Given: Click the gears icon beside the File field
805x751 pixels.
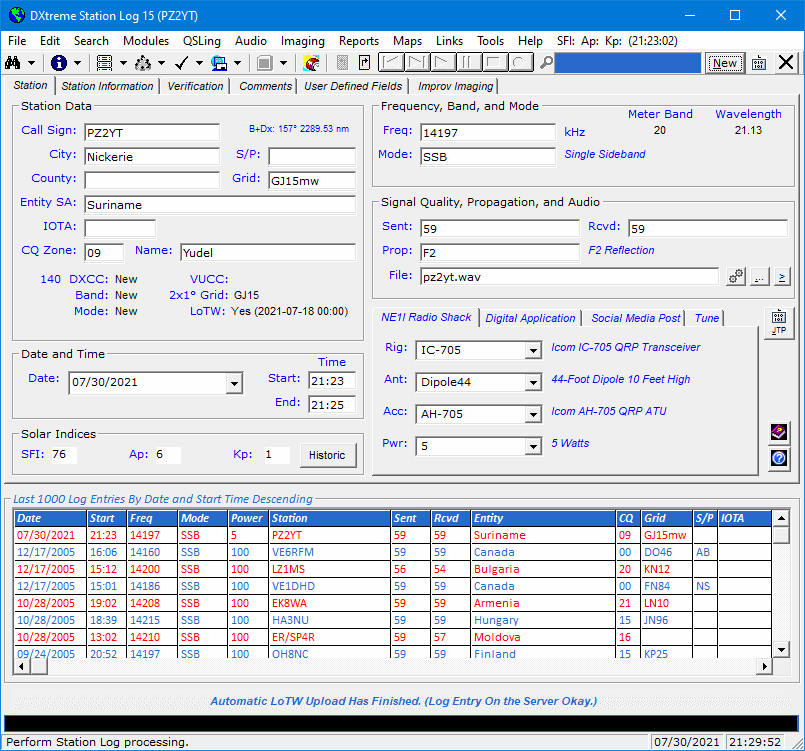Looking at the screenshot, I should [735, 277].
